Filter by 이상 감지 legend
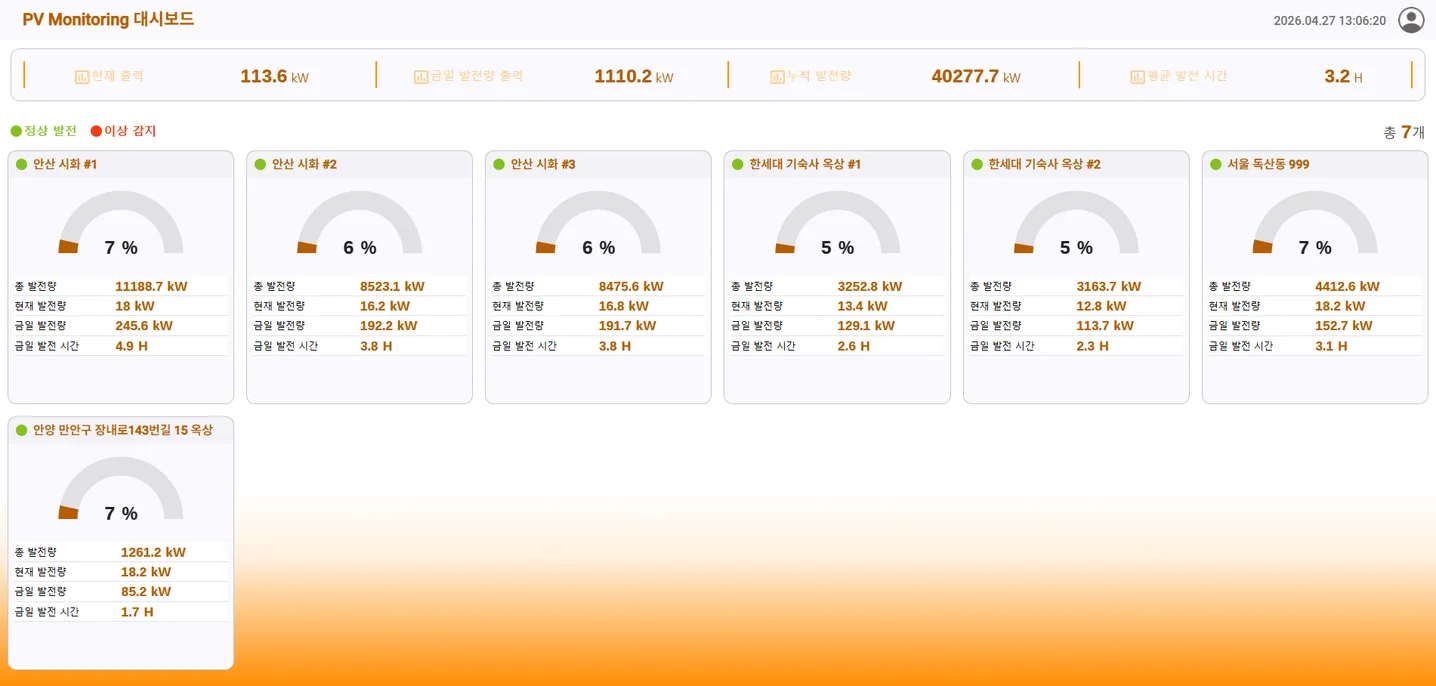Screen dimensions: 1436x686 click(123, 131)
